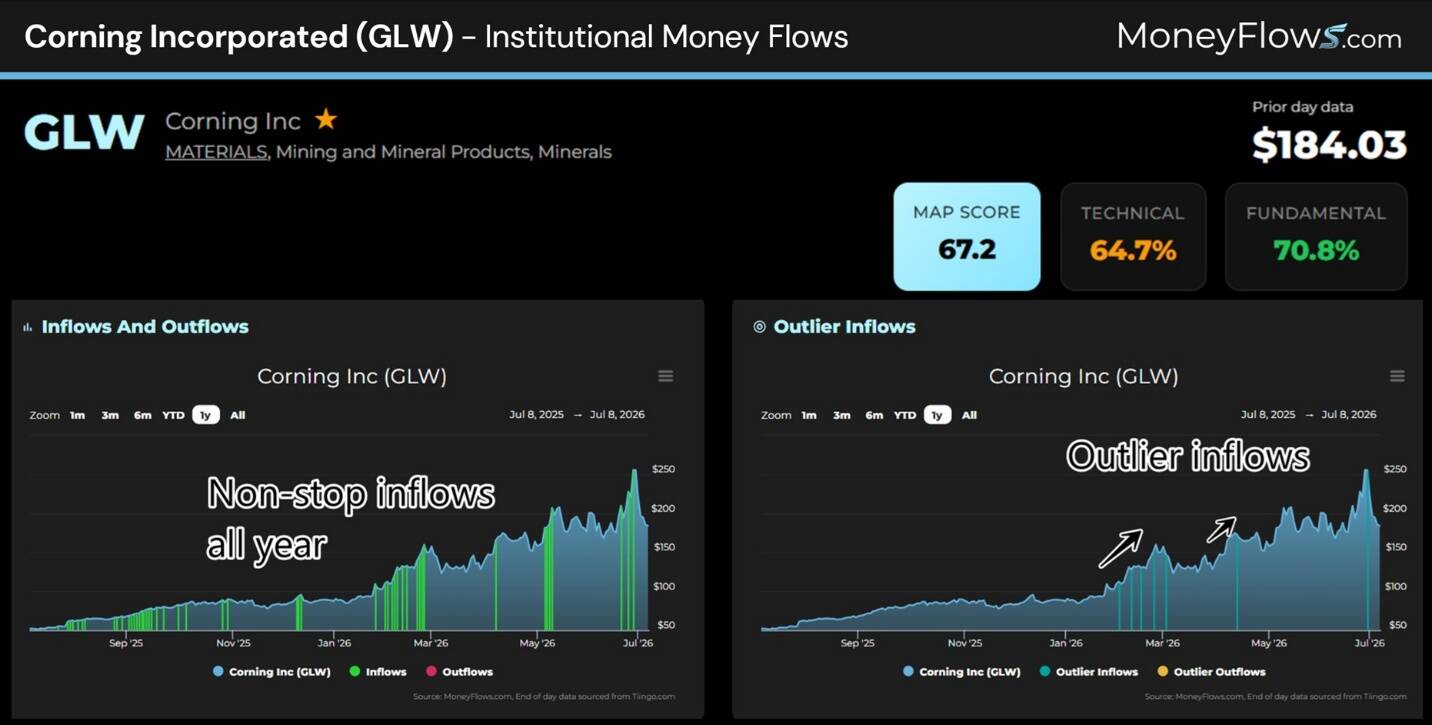This screenshot has height=725, width=1432.
Task: Select All zoom on the Inflows And Outflows chart
Action: pos(237,415)
